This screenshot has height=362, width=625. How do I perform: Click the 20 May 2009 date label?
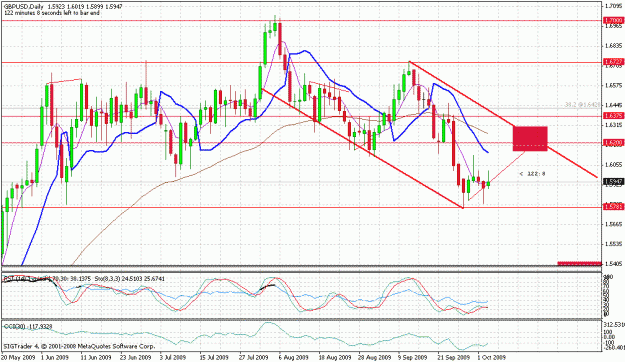[18, 357]
